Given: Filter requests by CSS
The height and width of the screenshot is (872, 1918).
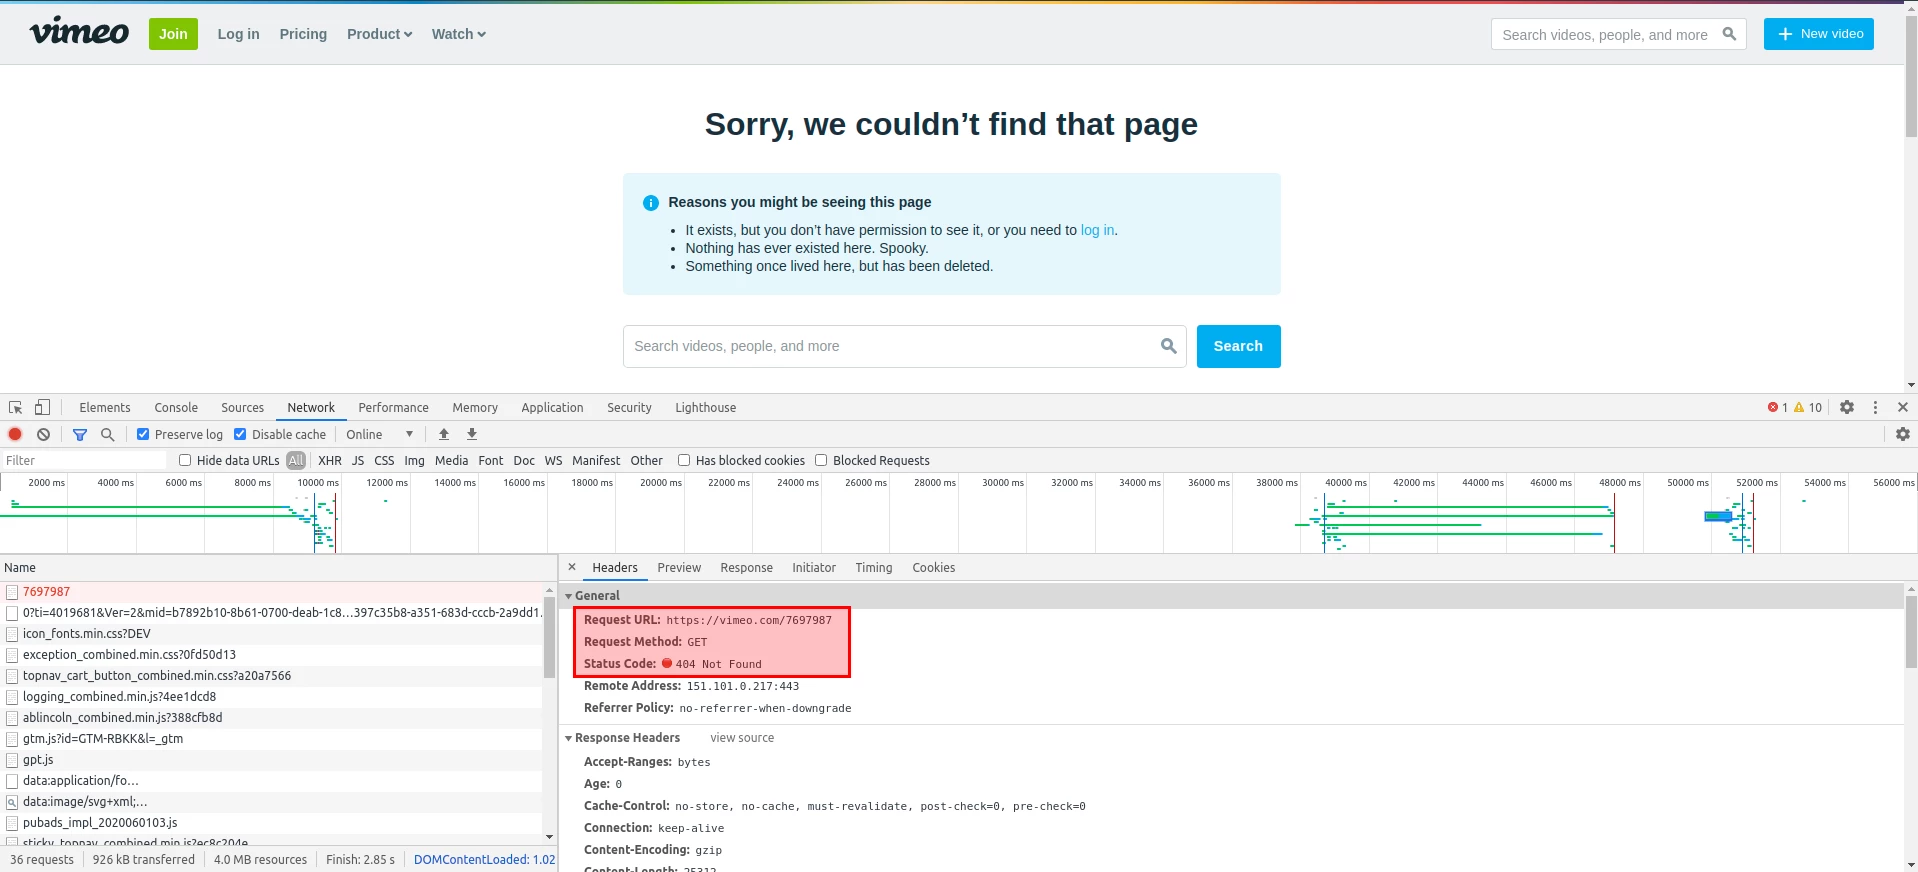Looking at the screenshot, I should [384, 460].
